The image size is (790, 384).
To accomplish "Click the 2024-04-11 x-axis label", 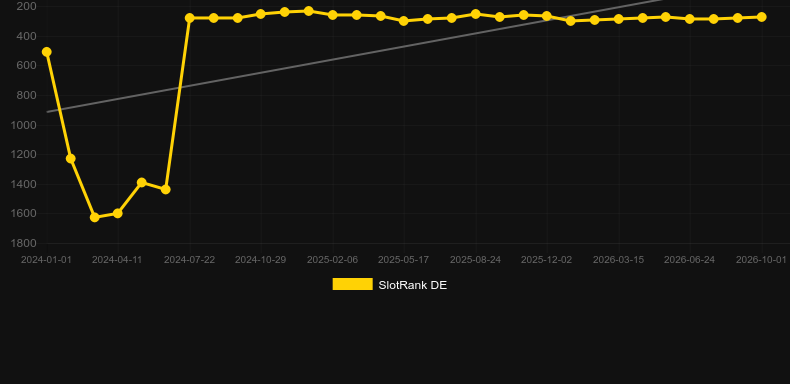I will pyautogui.click(x=117, y=260).
